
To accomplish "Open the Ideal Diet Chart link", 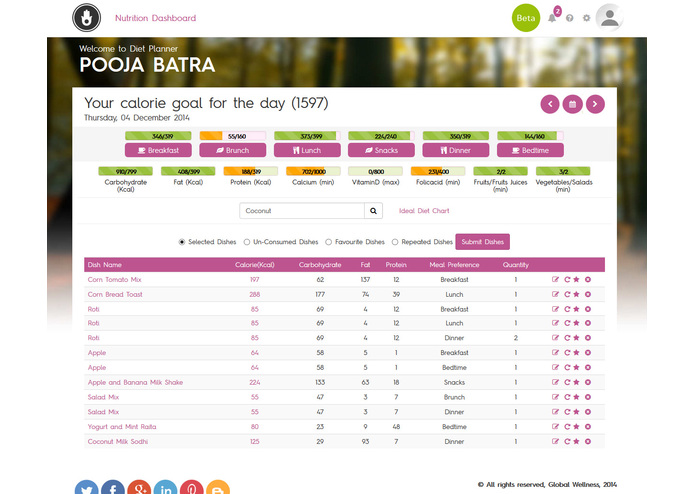I will 424,211.
